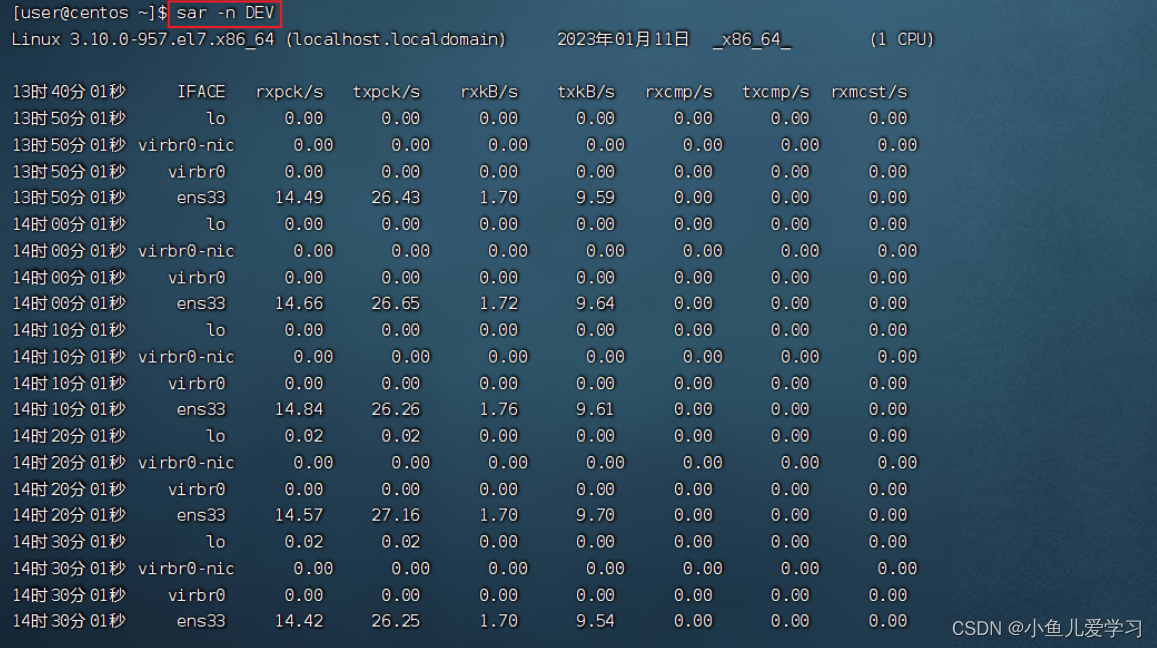The image size is (1157, 648).
Task: Click 'lo' in the 14时20分01秒 row
Action: (215, 436)
